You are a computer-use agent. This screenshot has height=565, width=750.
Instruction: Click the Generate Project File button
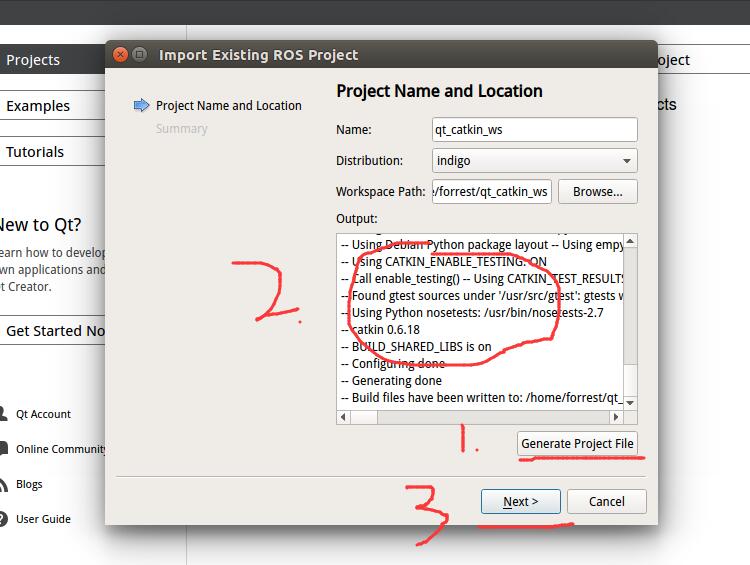click(577, 443)
